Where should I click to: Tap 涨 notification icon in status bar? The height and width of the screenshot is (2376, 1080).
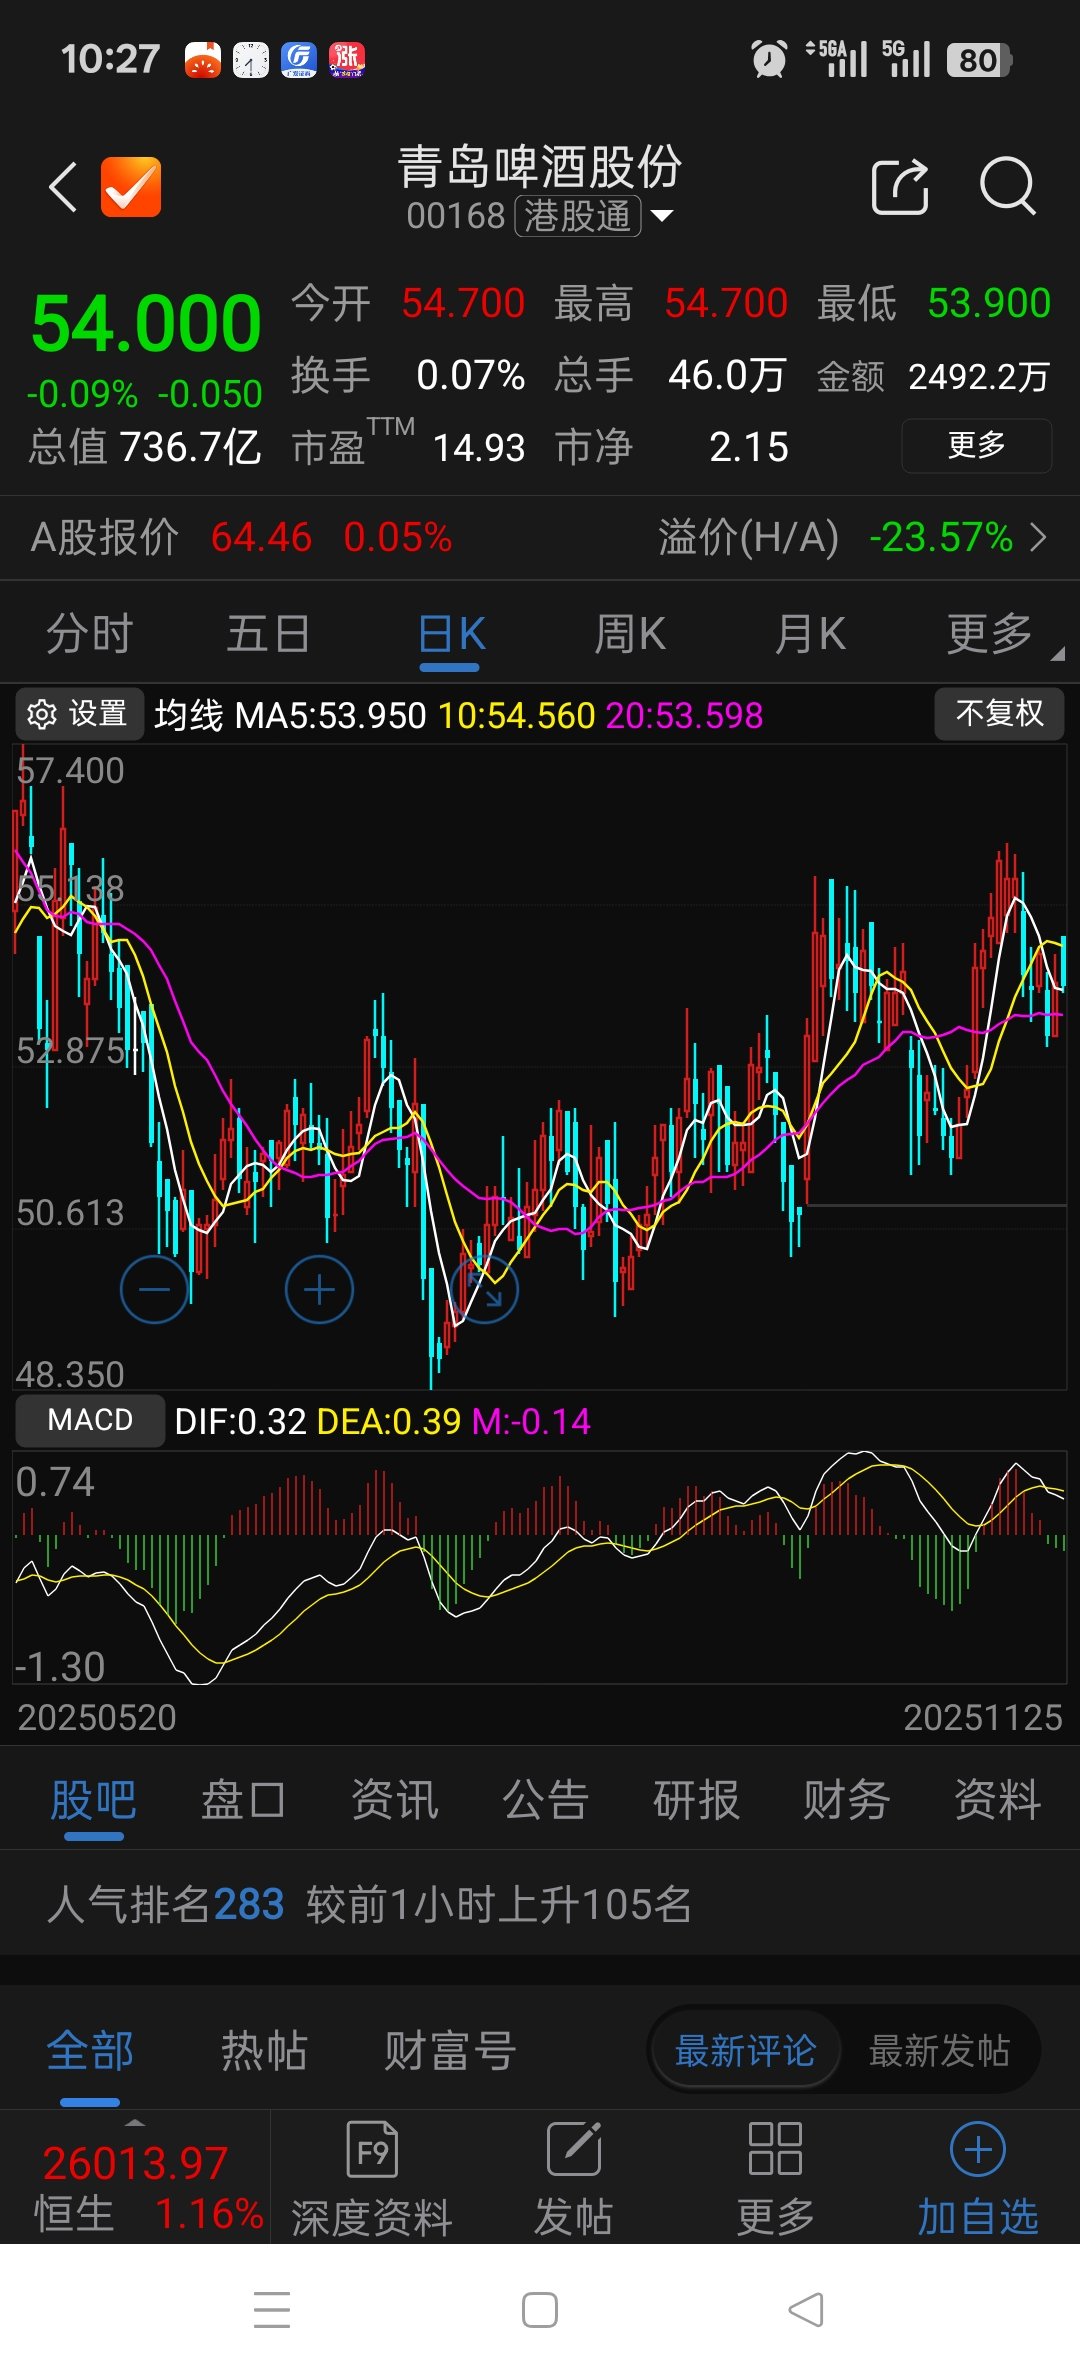pyautogui.click(x=347, y=60)
